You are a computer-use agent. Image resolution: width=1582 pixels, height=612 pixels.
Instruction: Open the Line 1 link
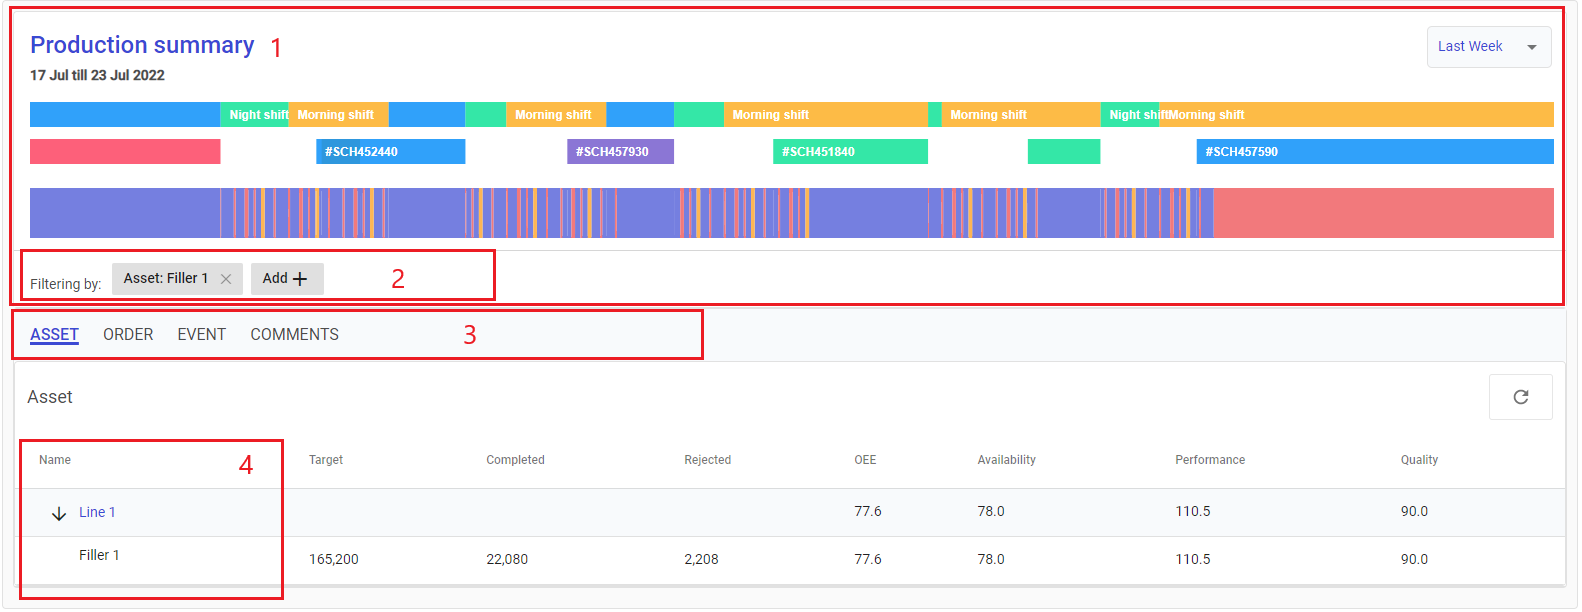click(97, 512)
